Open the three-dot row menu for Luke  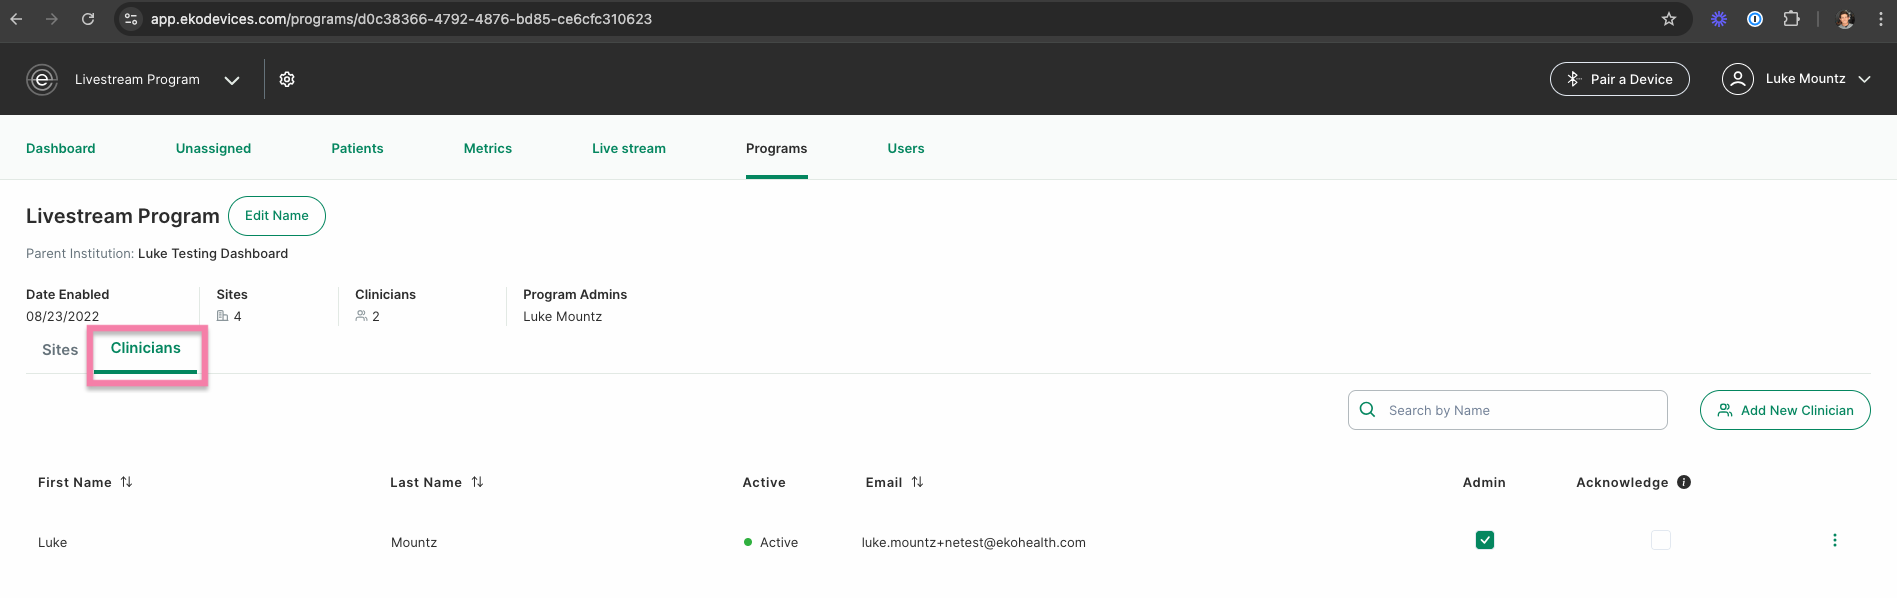pyautogui.click(x=1834, y=540)
